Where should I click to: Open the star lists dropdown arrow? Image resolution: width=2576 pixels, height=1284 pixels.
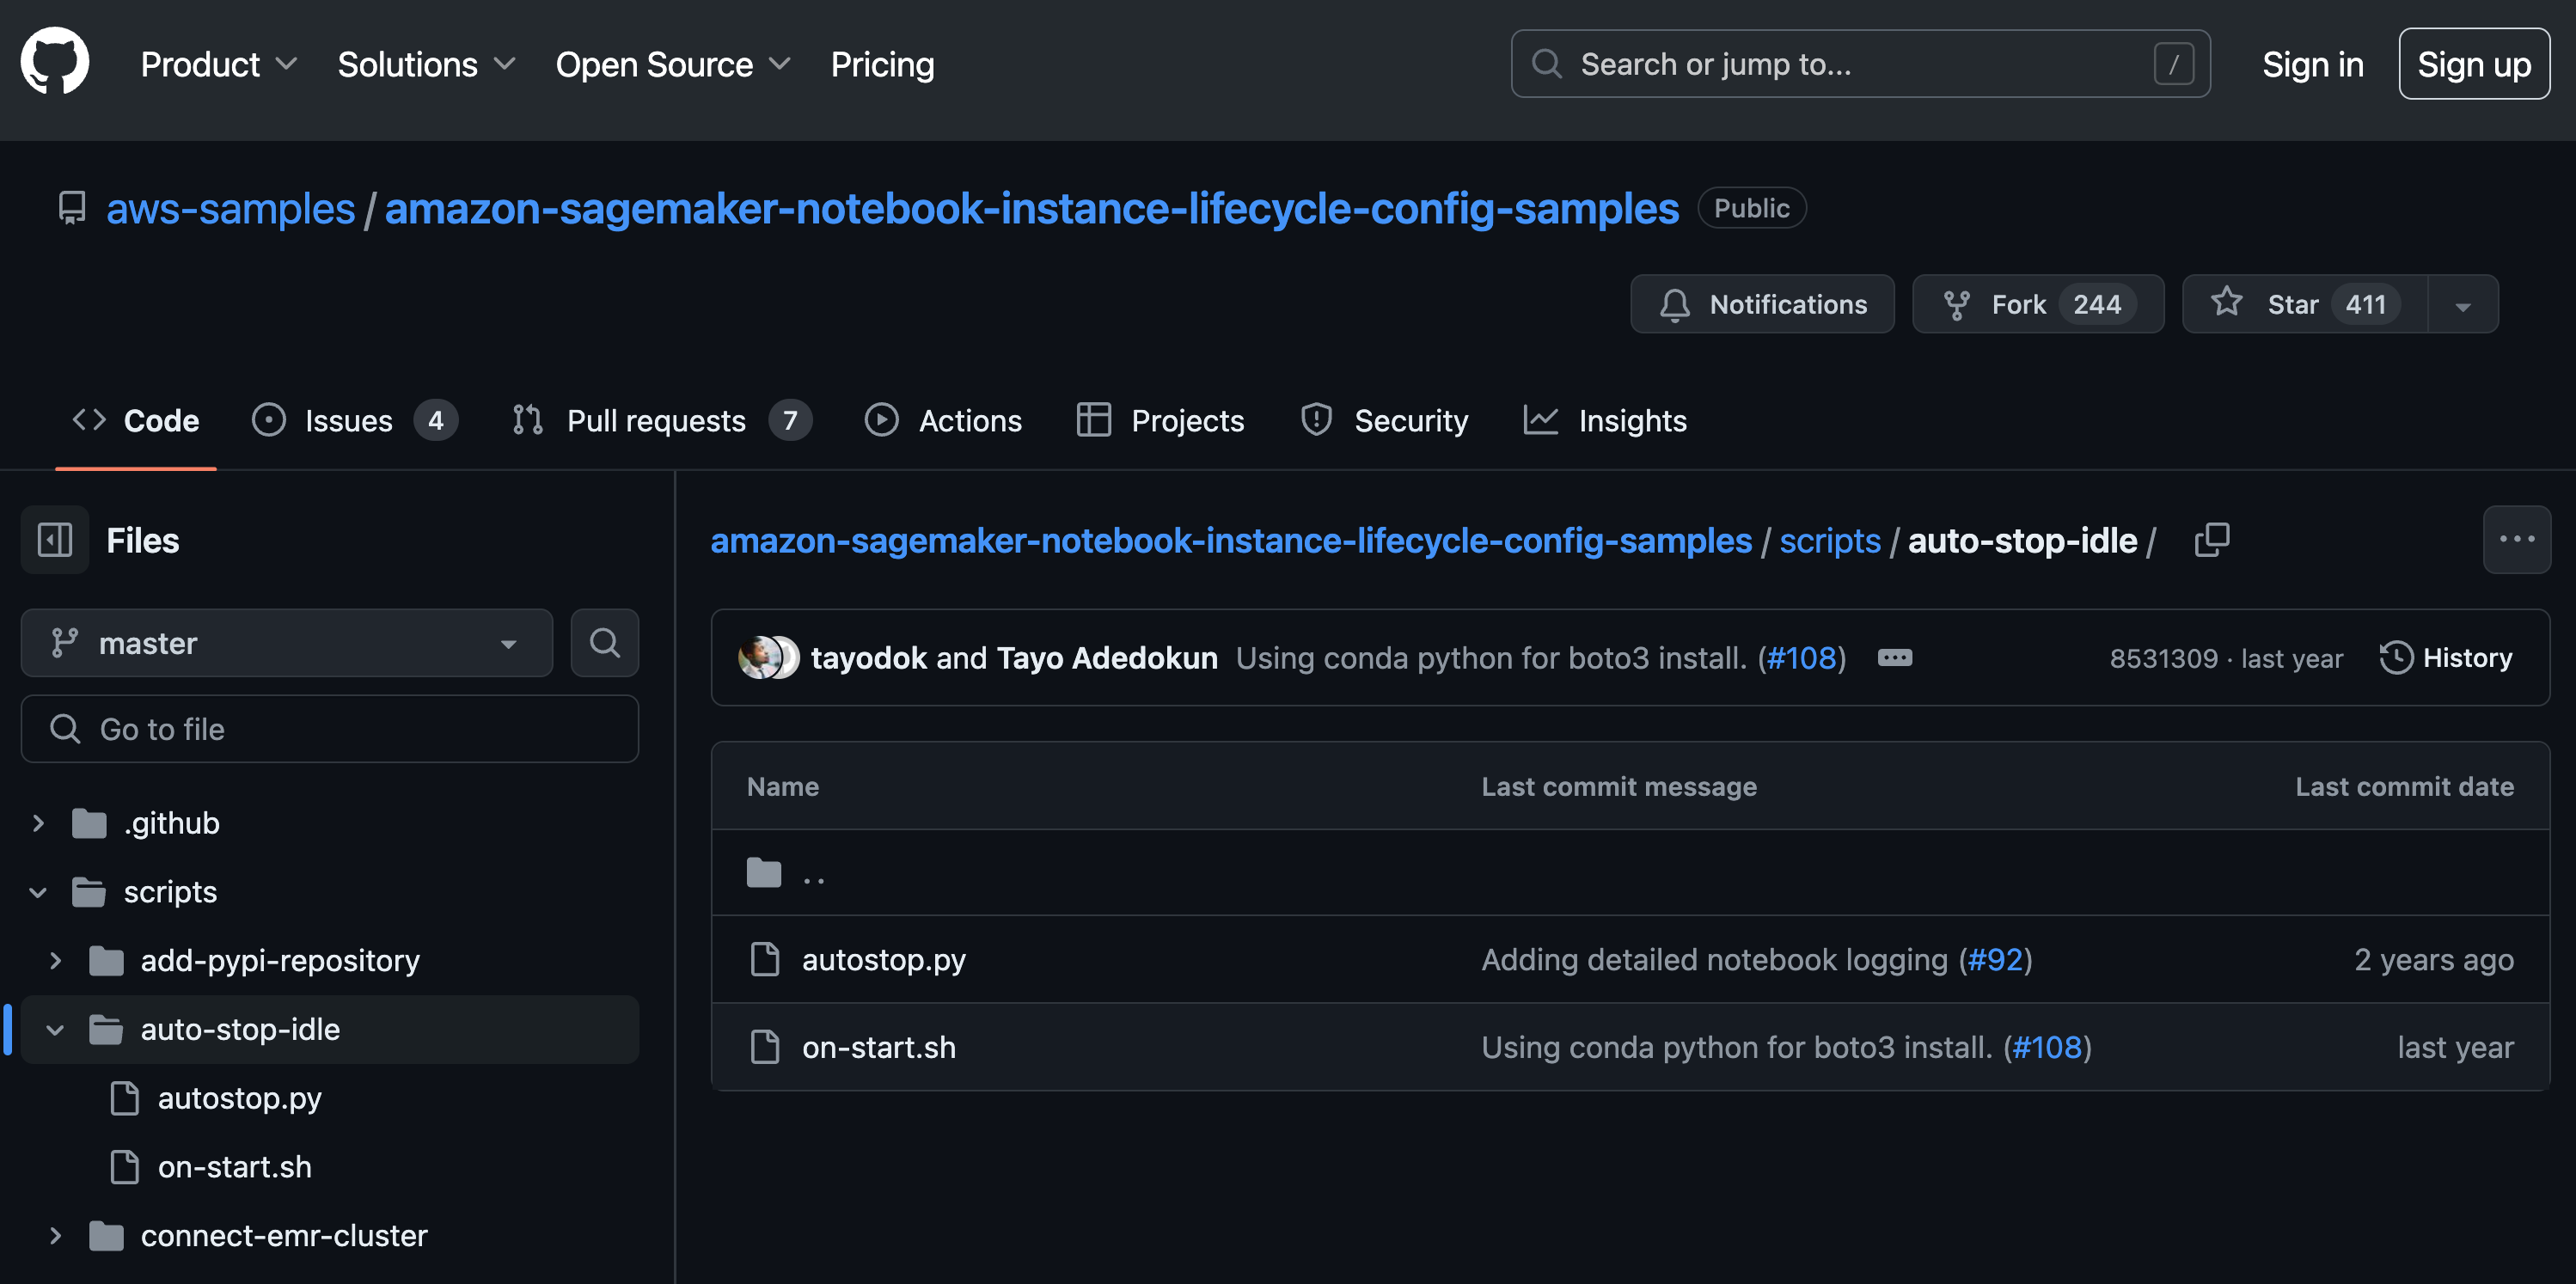click(2463, 304)
